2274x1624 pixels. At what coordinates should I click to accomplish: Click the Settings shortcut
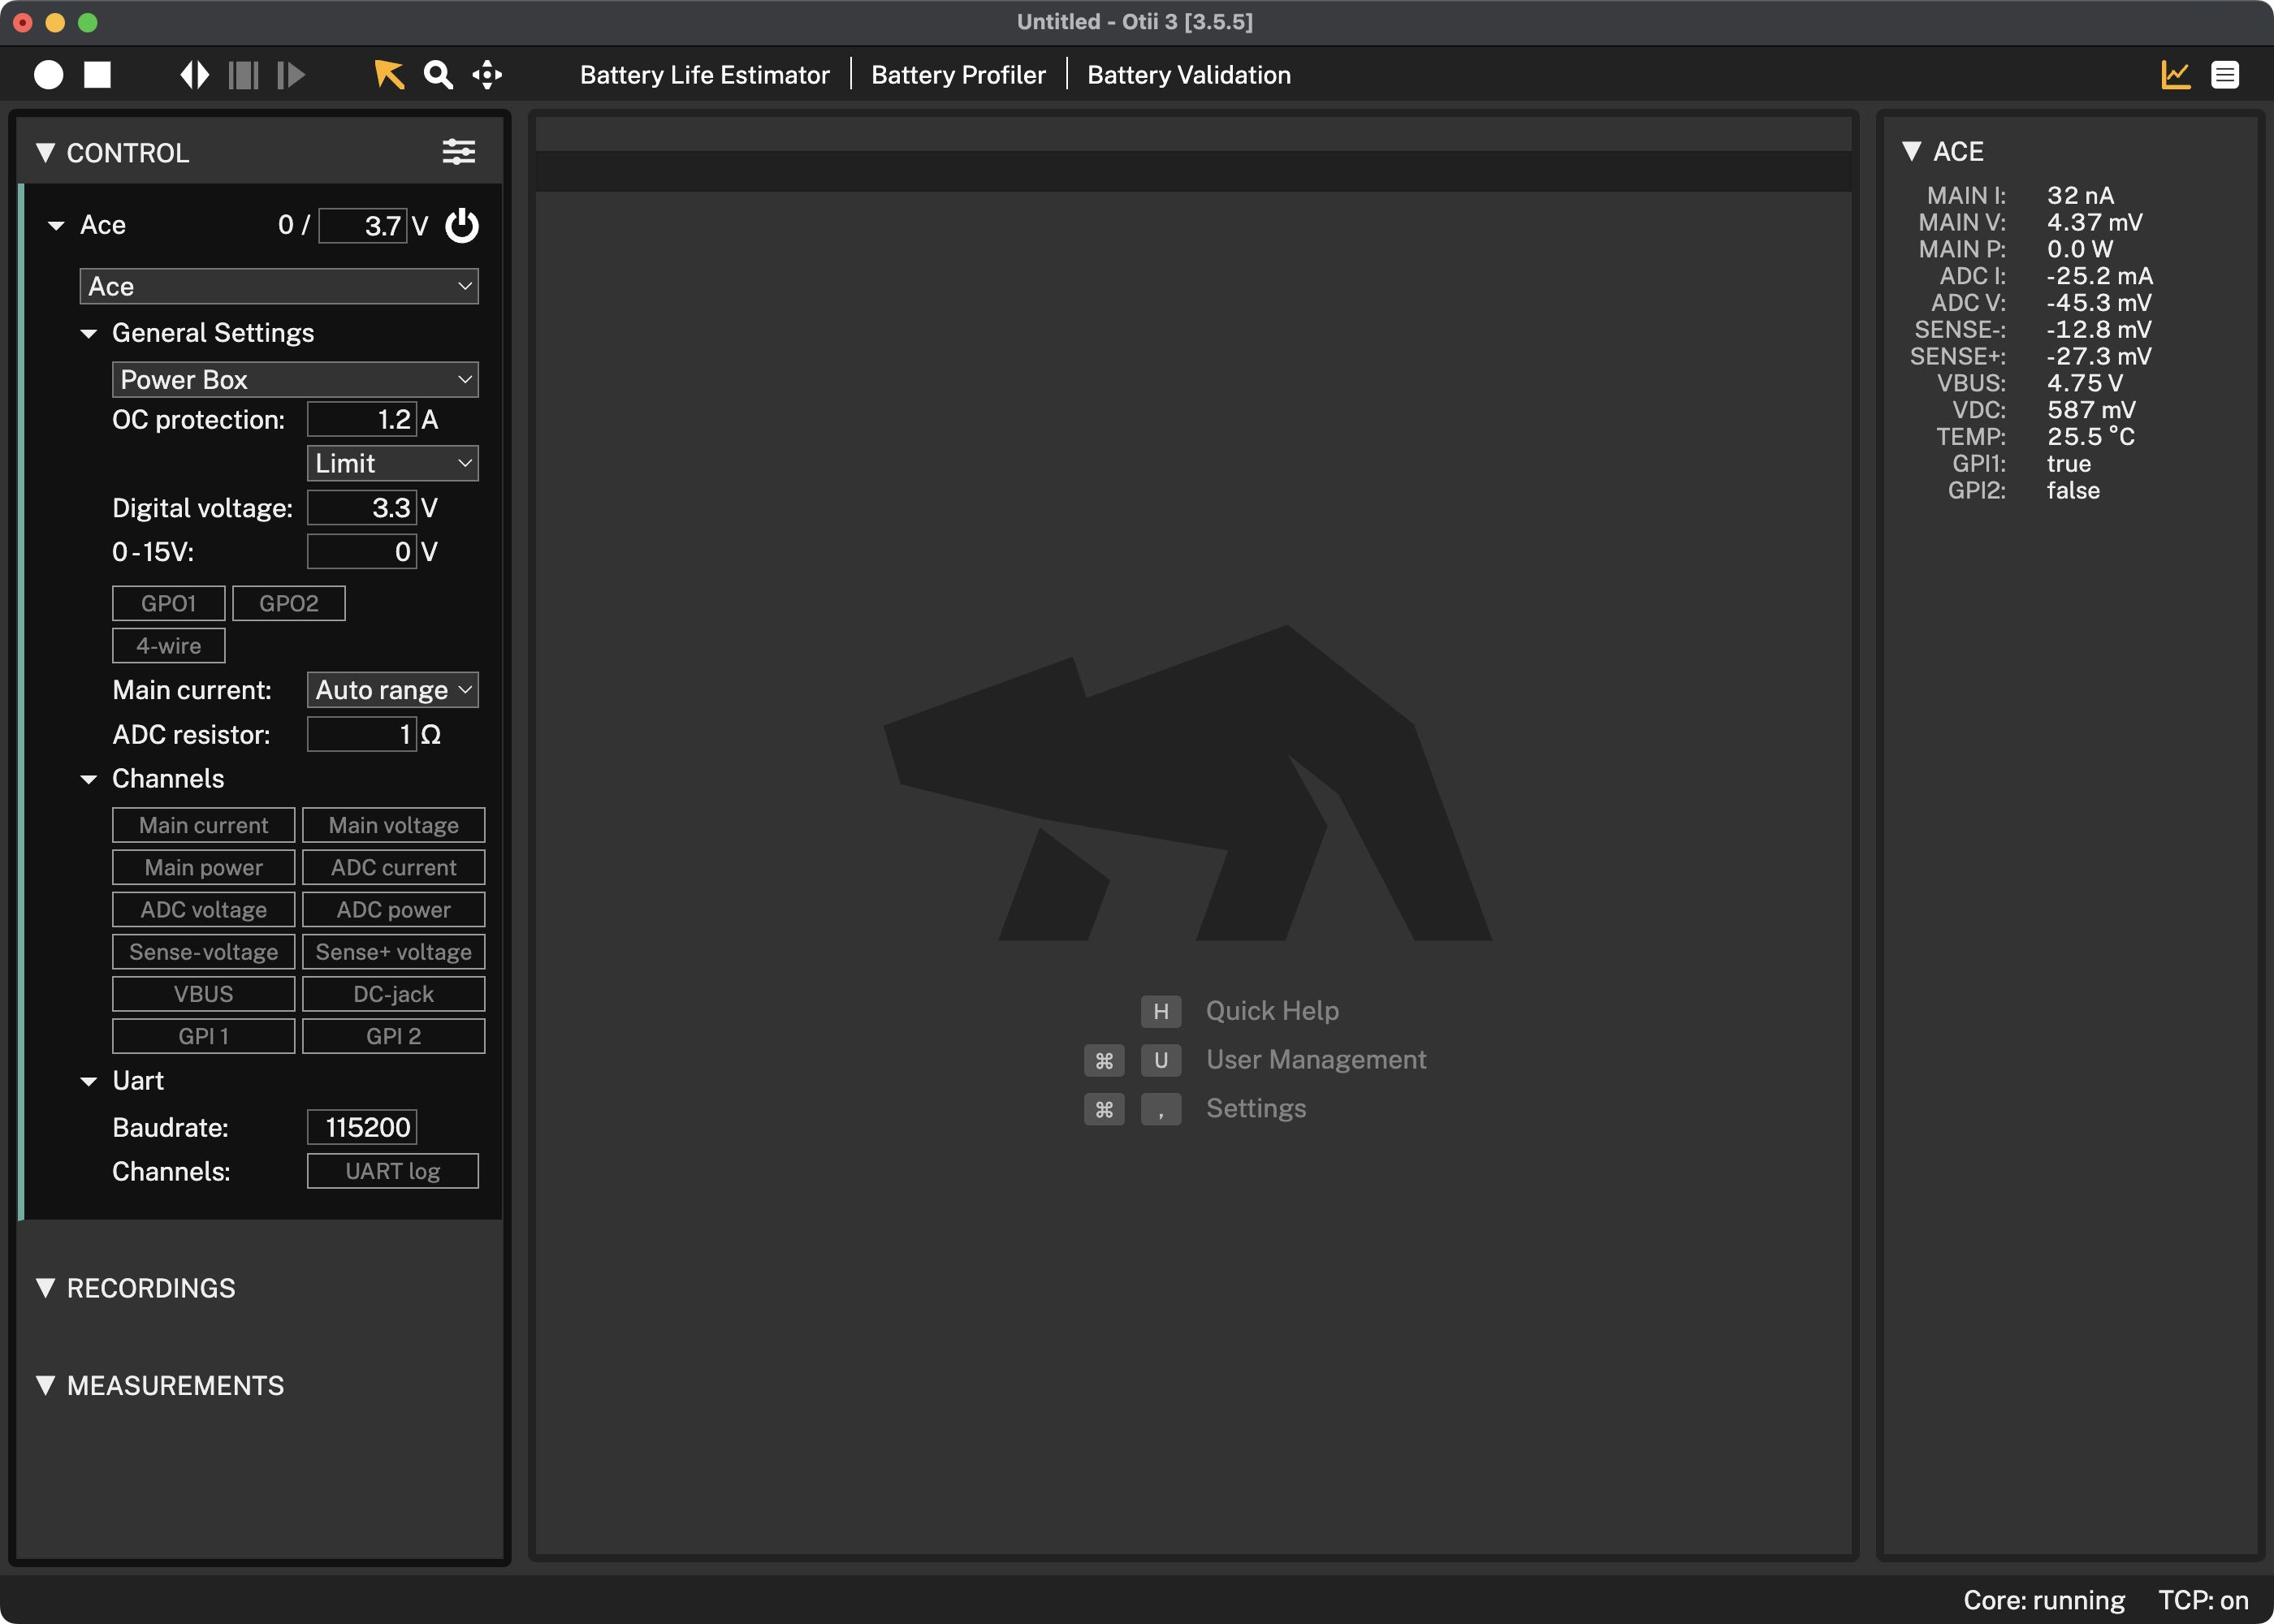coord(1256,1109)
